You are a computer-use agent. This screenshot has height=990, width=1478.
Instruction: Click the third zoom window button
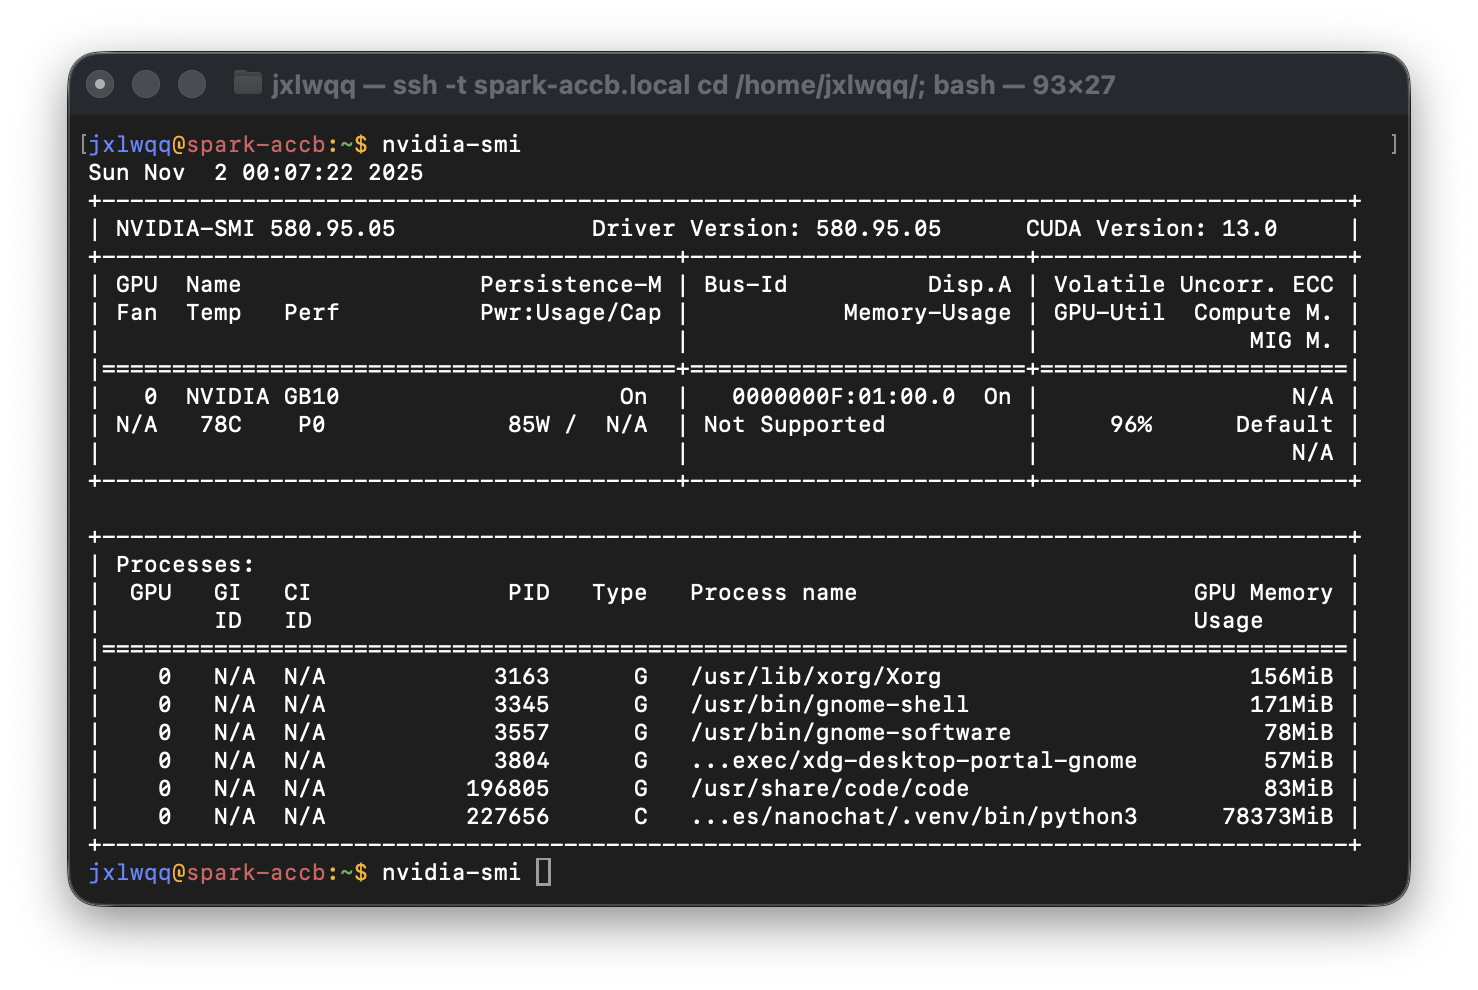[192, 85]
